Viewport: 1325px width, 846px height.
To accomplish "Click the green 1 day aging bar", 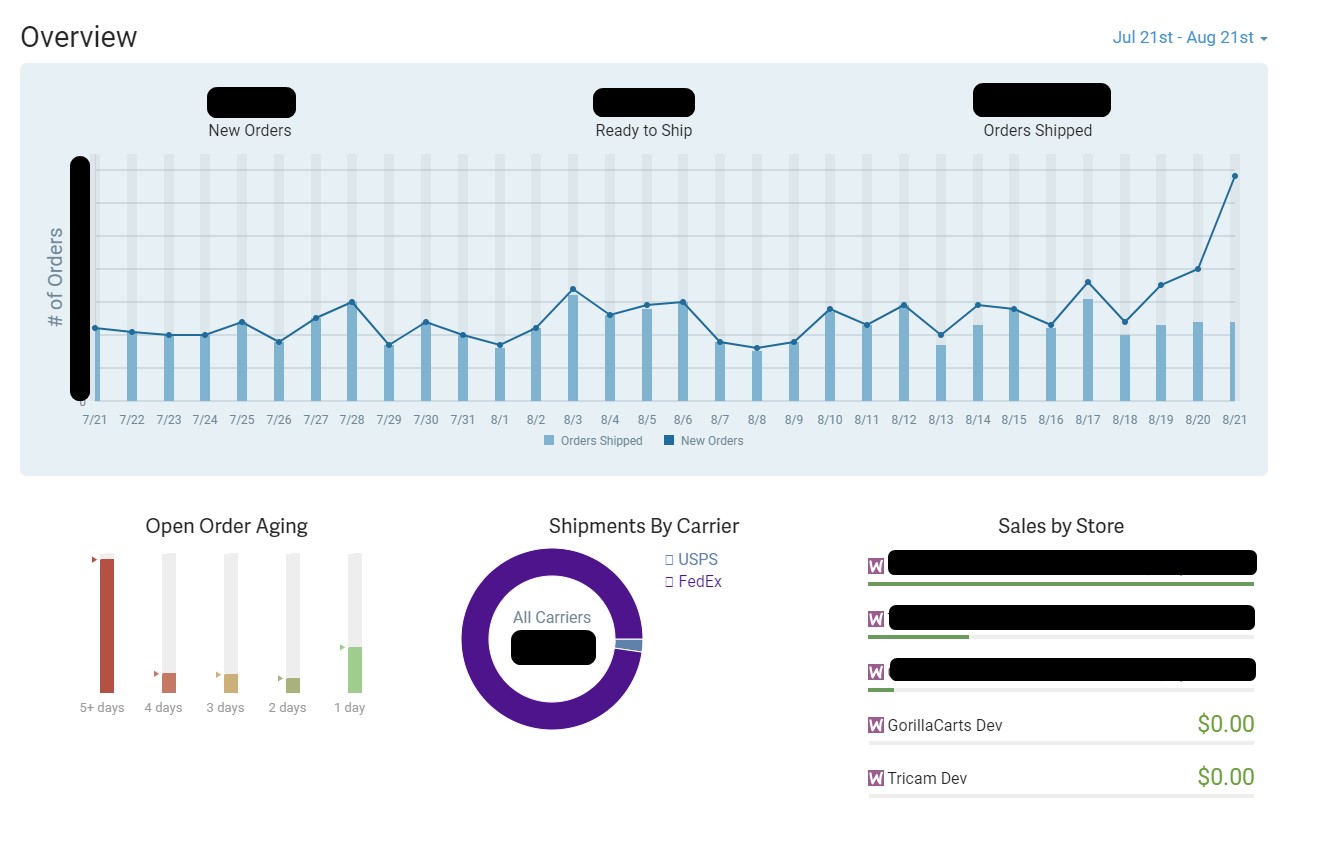I will click(355, 670).
